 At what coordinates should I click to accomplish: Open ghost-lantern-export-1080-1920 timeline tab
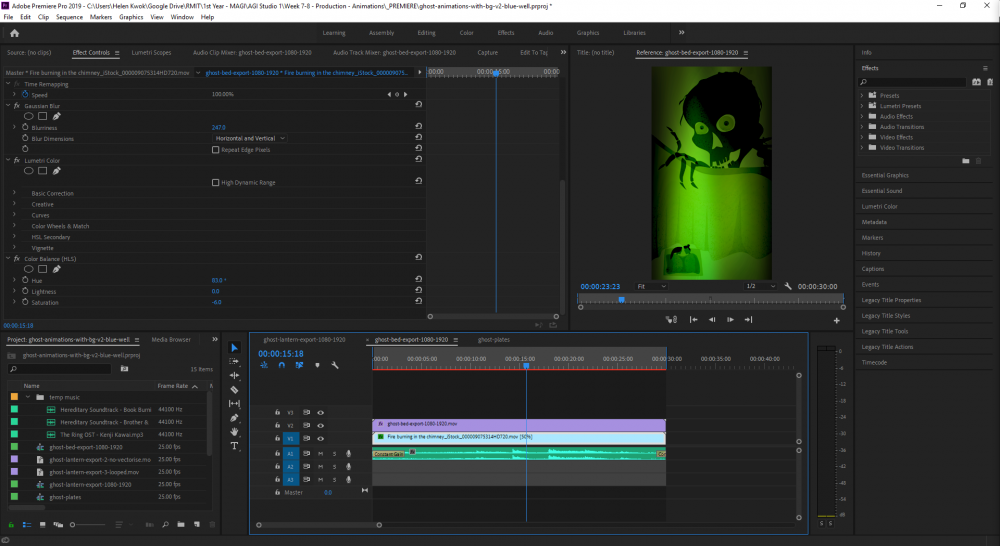tap(304, 340)
